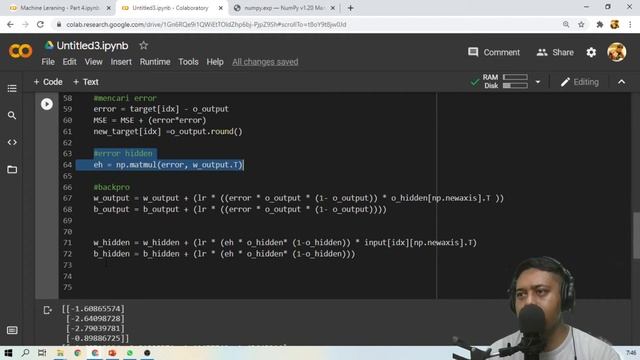640x360 pixels.
Task: Expand the runtime connection dropdown arrow
Action: [538, 82]
